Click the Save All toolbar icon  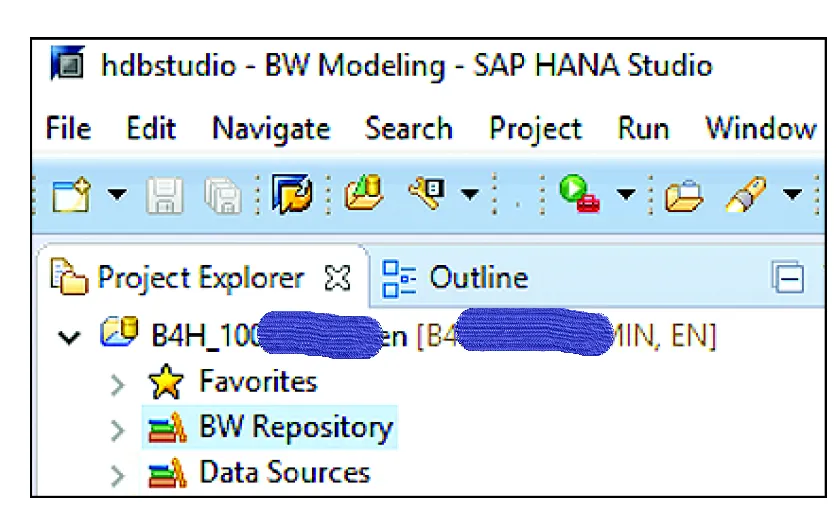point(223,196)
